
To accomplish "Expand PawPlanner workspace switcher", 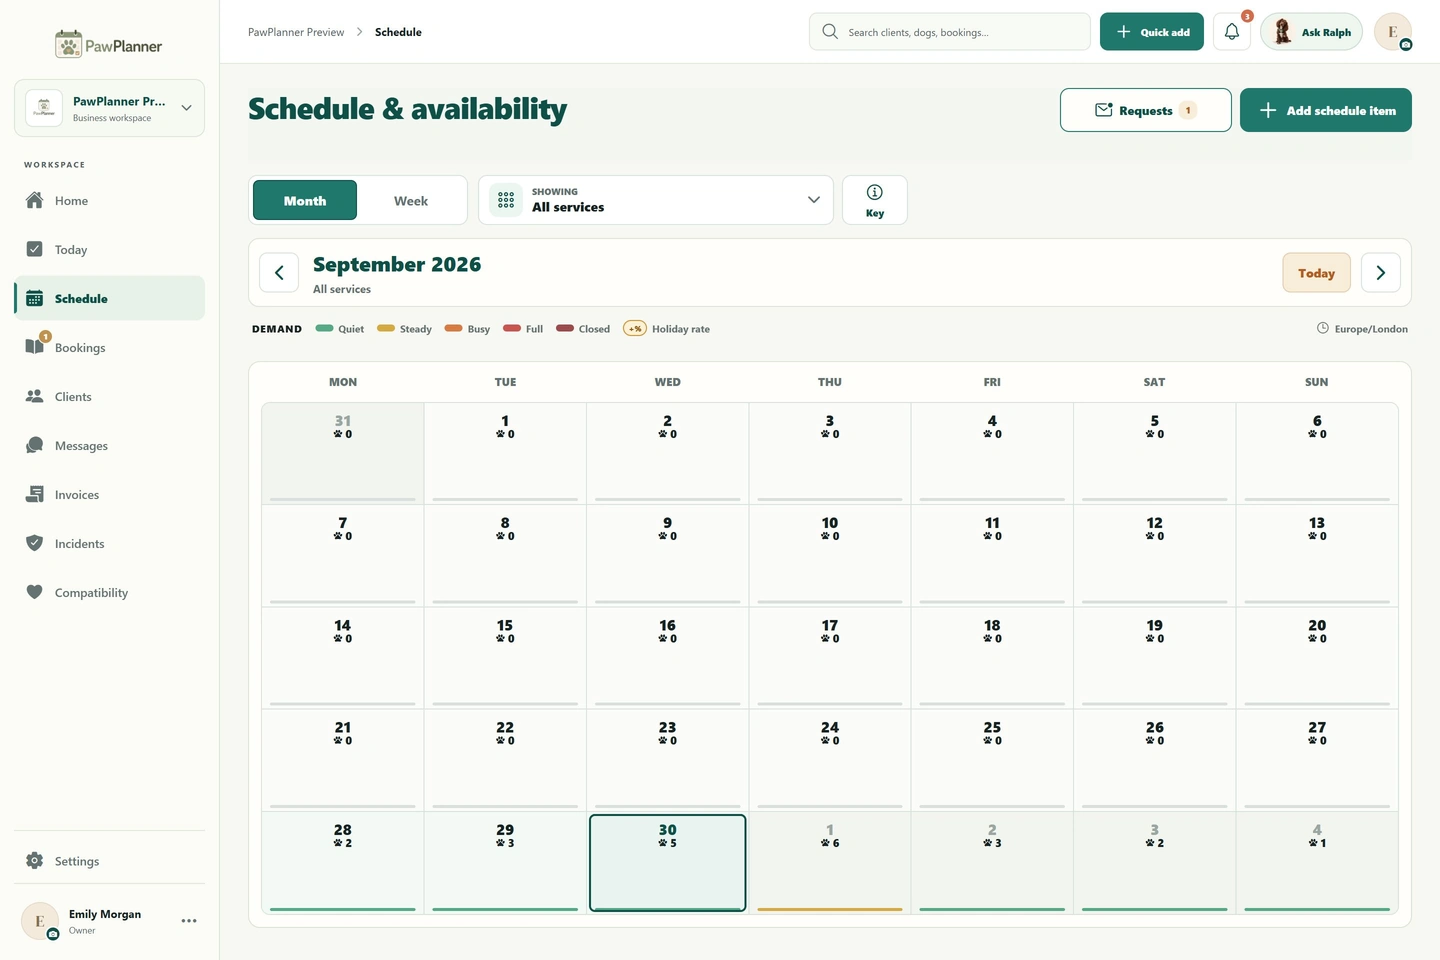I will pyautogui.click(x=109, y=108).
